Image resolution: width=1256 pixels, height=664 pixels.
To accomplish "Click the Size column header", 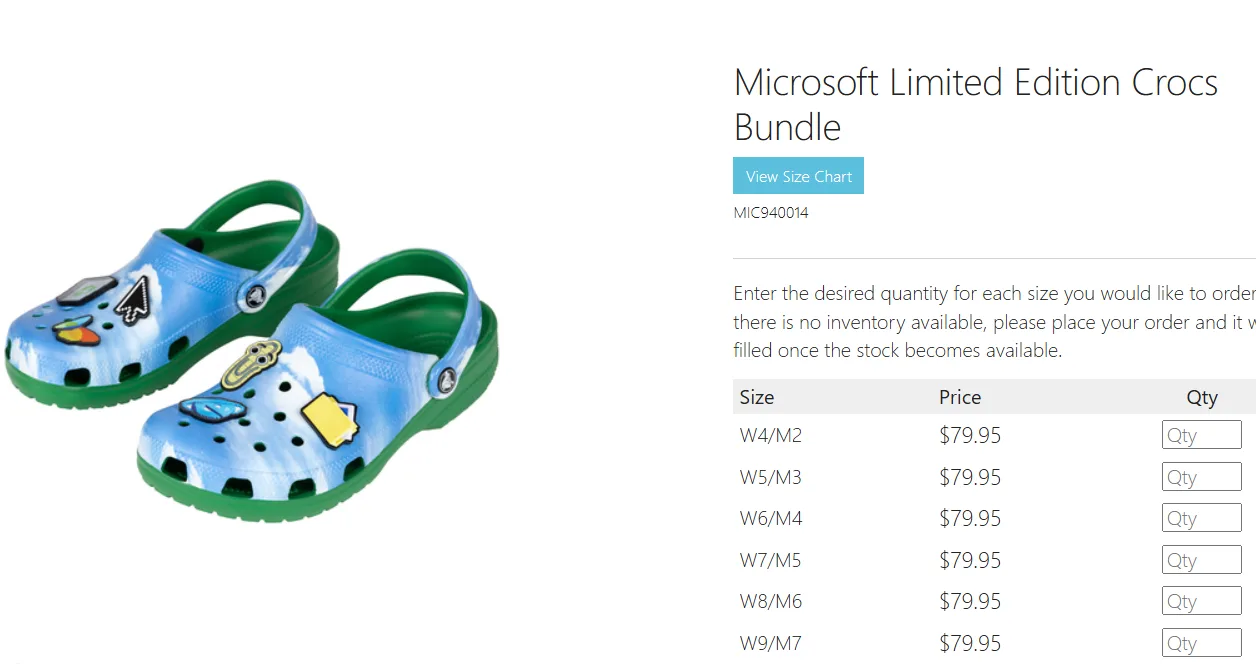I will click(x=757, y=397).
